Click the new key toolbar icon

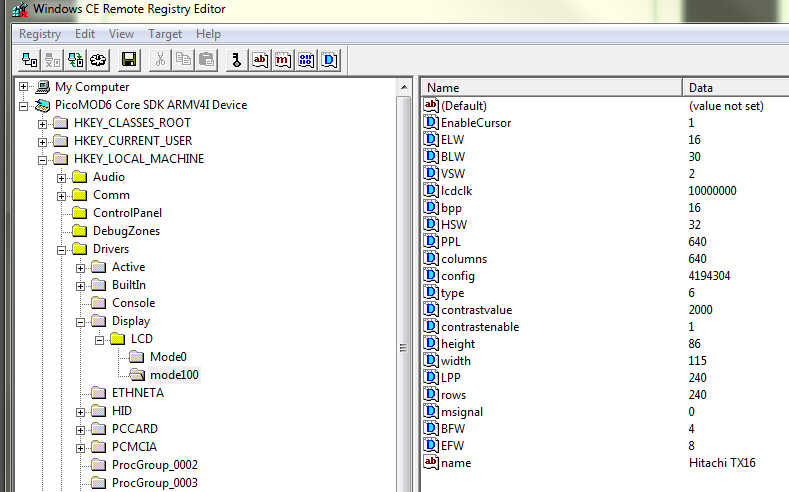[x=236, y=60]
